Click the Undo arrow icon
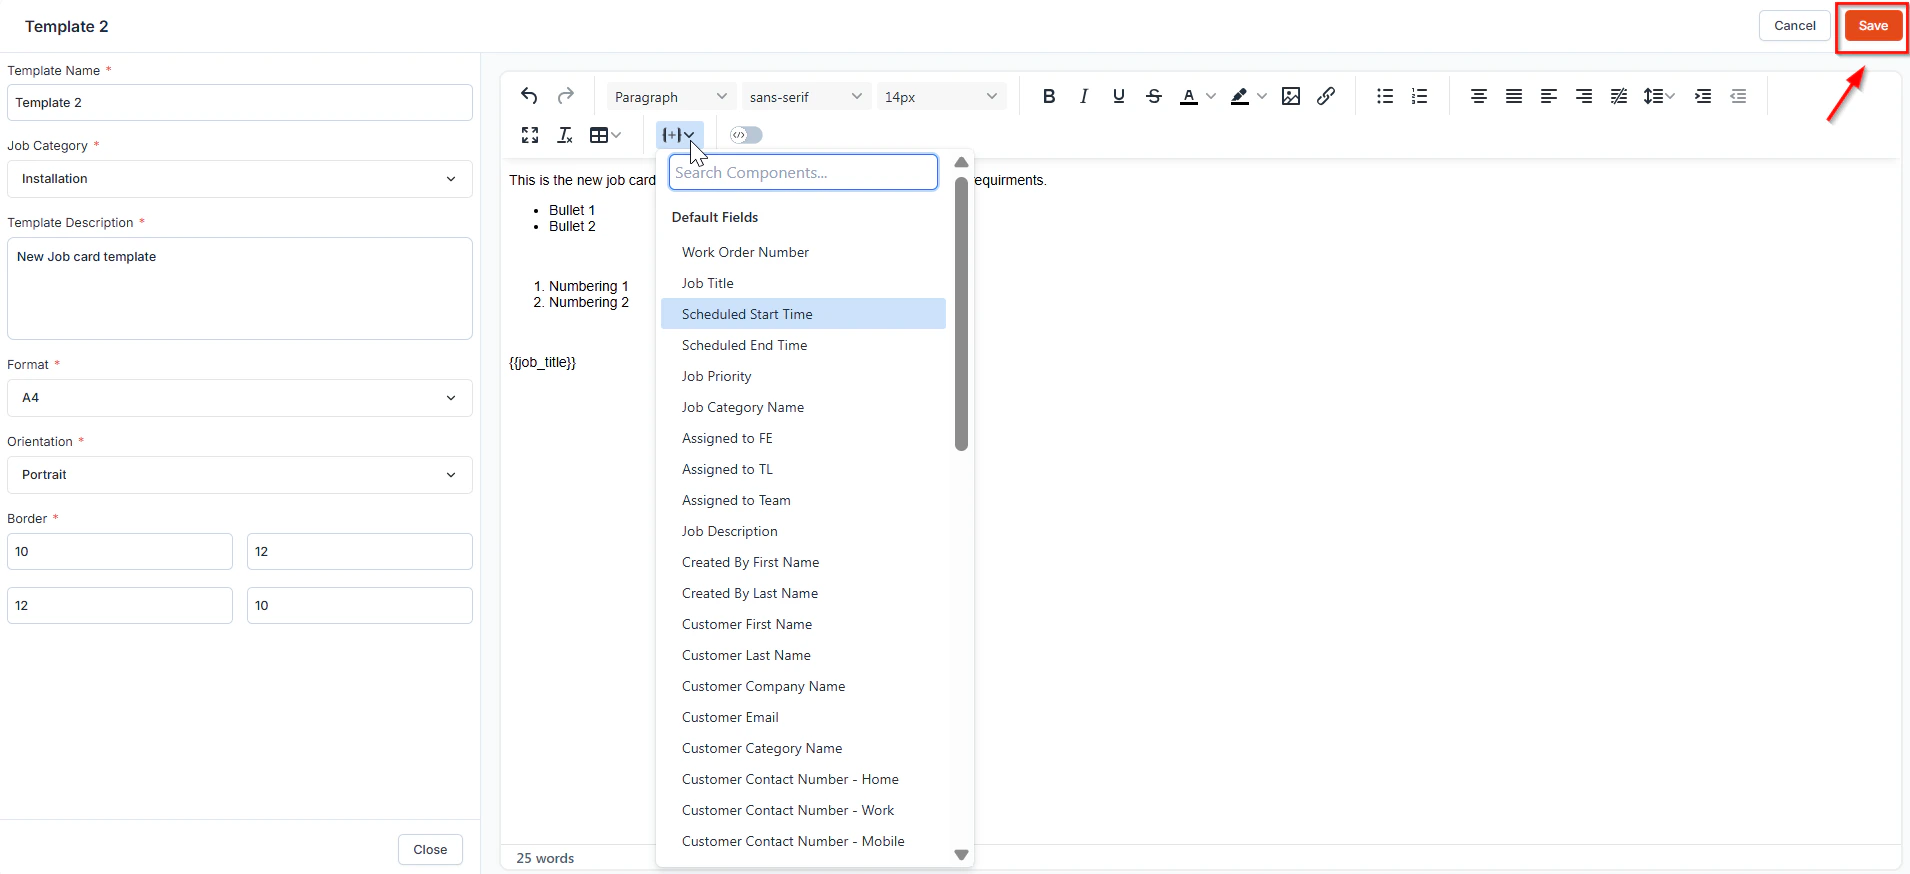 [529, 96]
